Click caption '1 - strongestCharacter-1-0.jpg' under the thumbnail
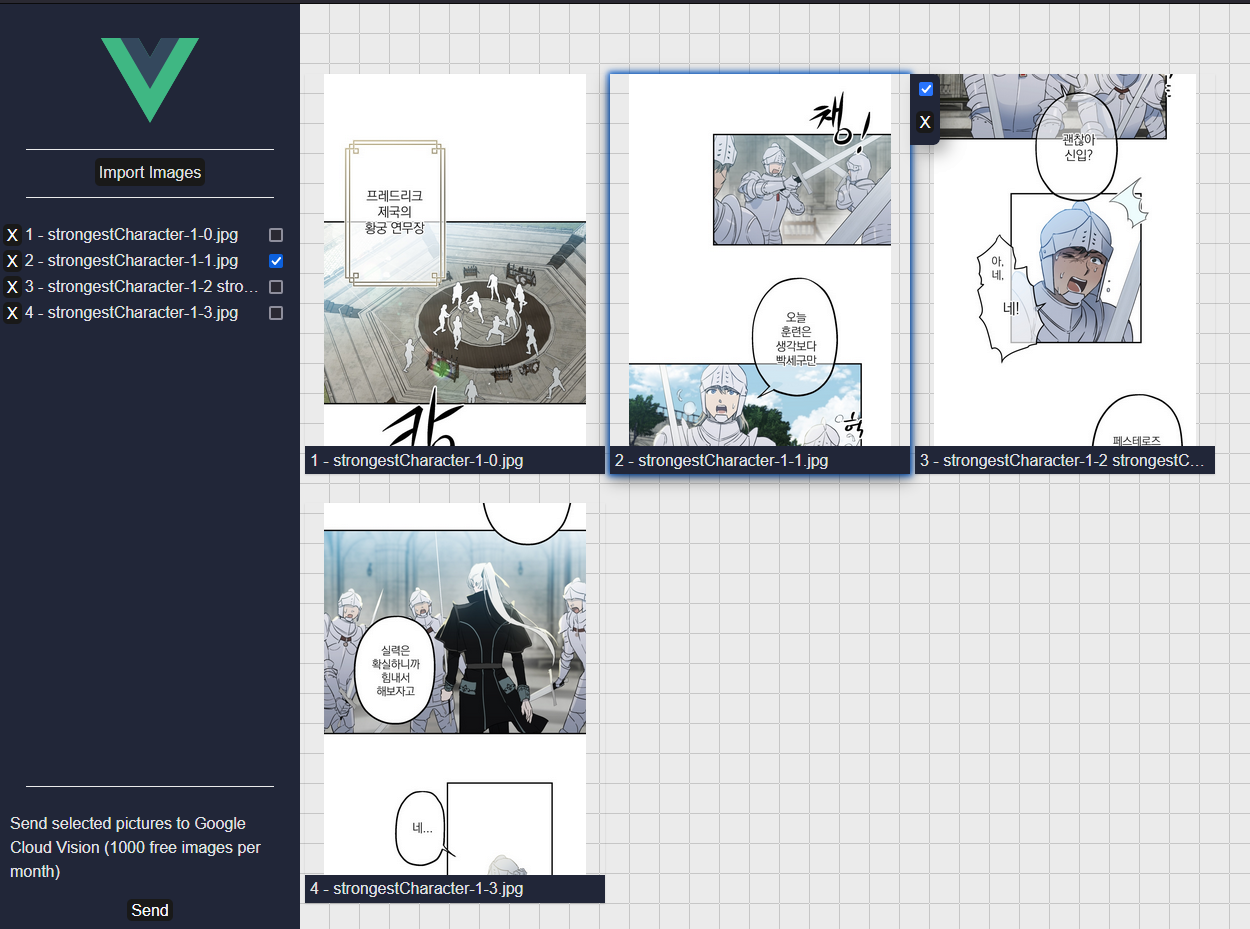Screen dimensions: 1250x929 pos(455,460)
